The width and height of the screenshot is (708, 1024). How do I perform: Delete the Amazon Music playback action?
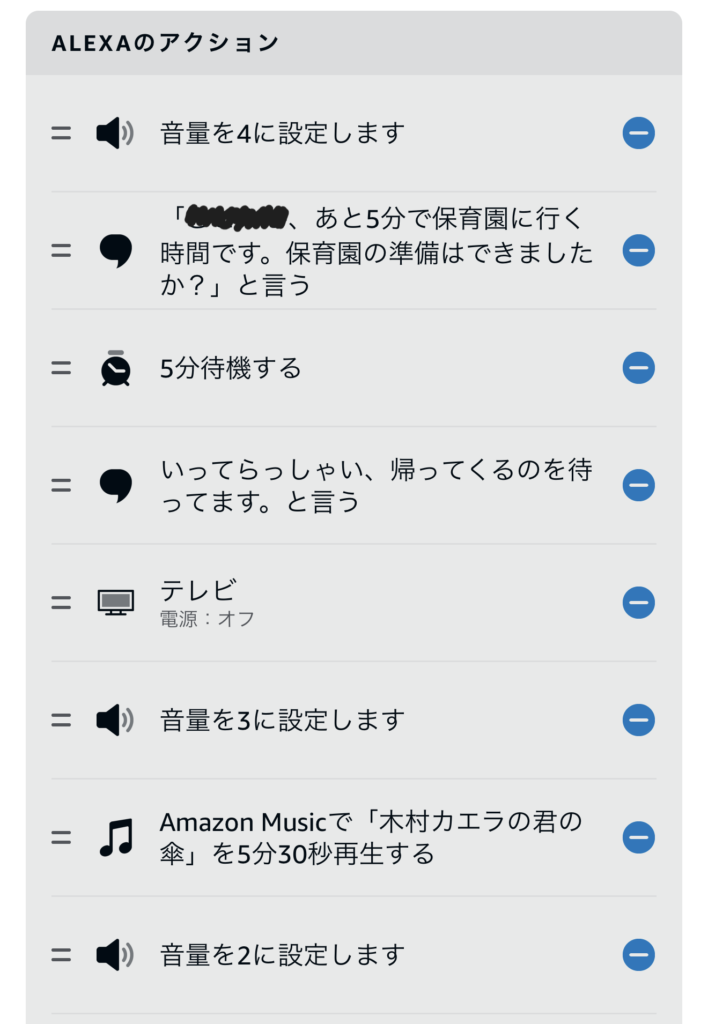pos(638,837)
